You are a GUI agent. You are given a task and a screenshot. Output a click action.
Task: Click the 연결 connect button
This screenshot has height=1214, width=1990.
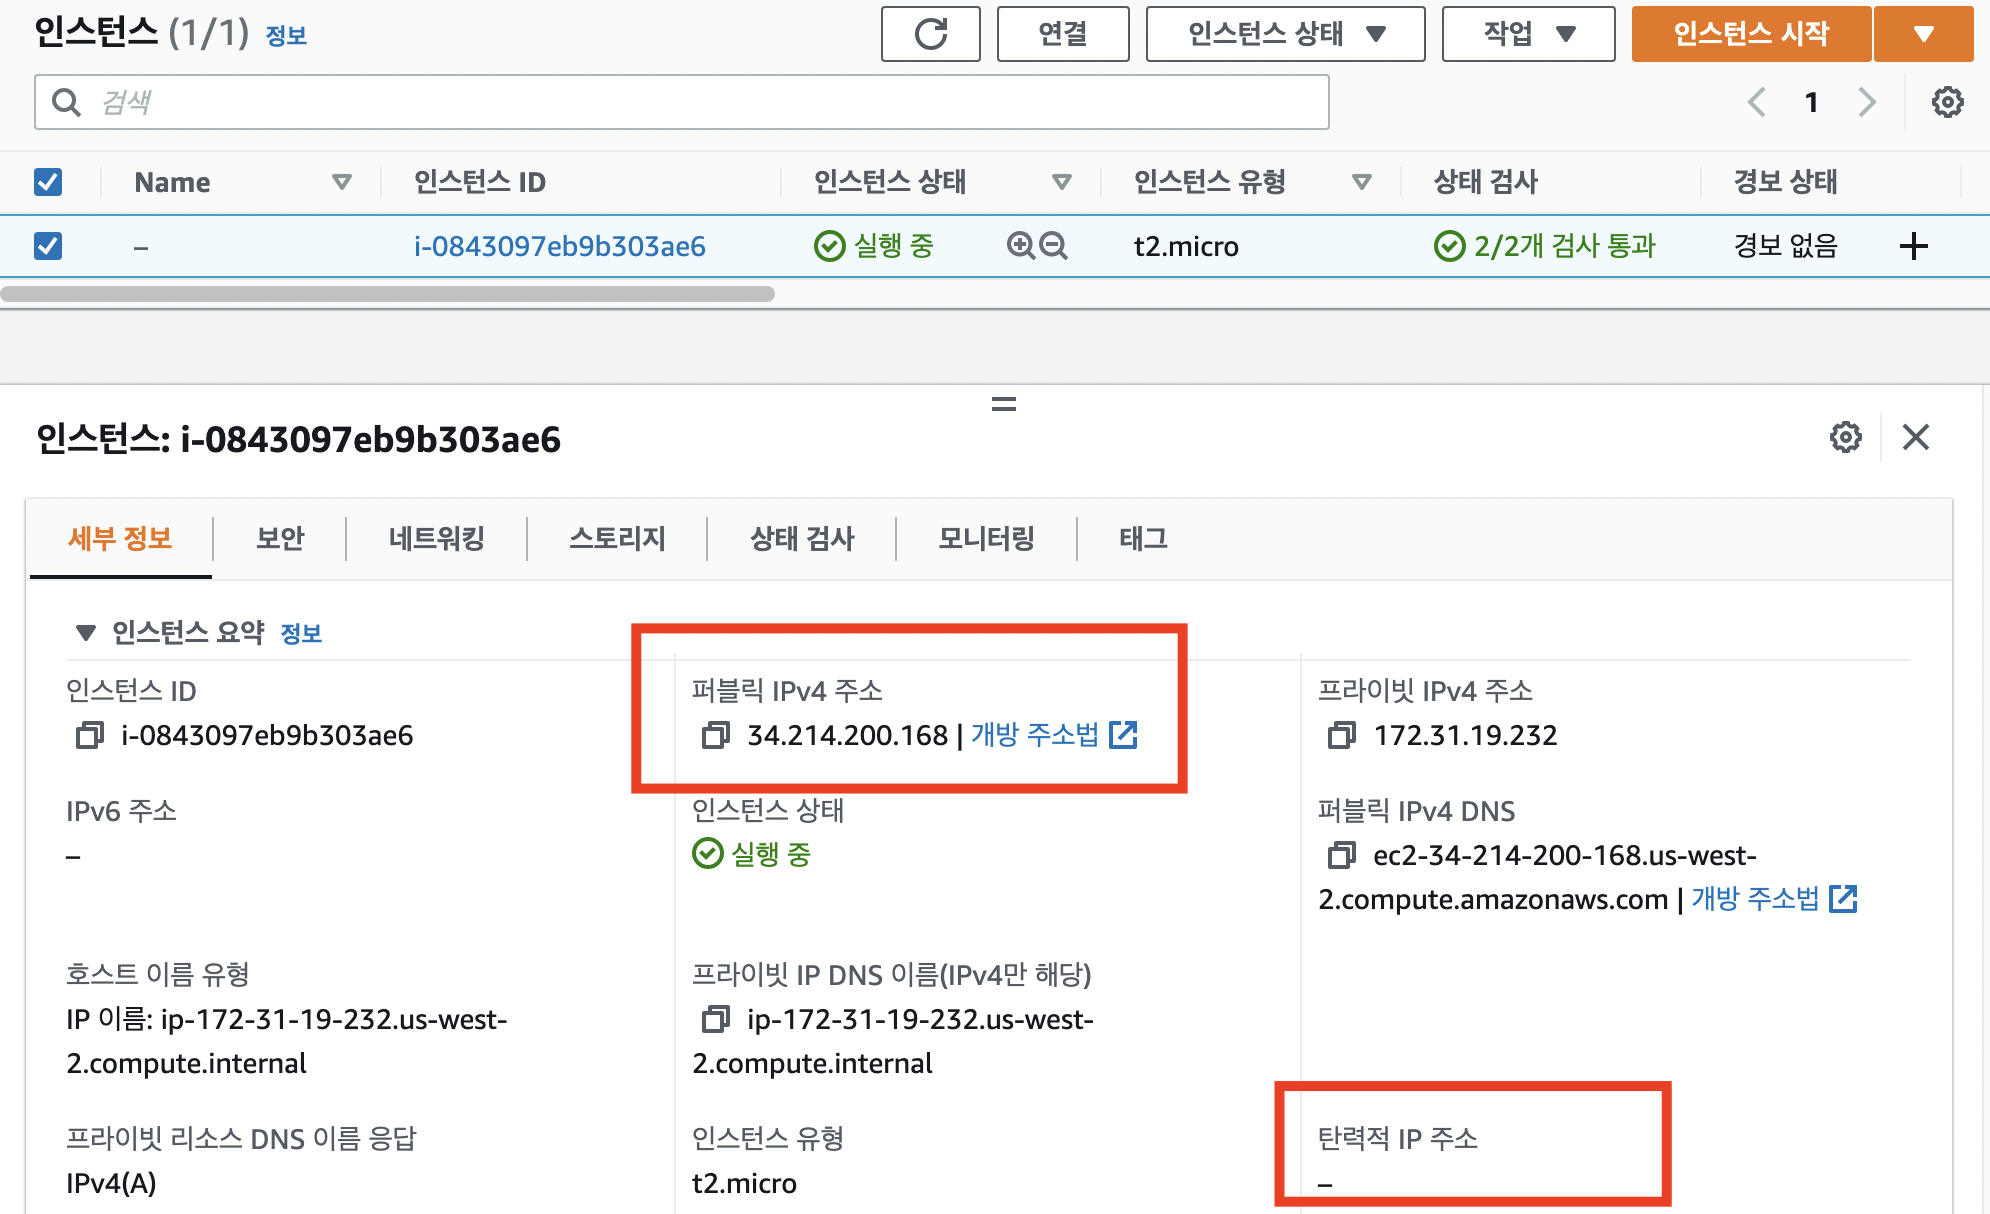point(1062,34)
